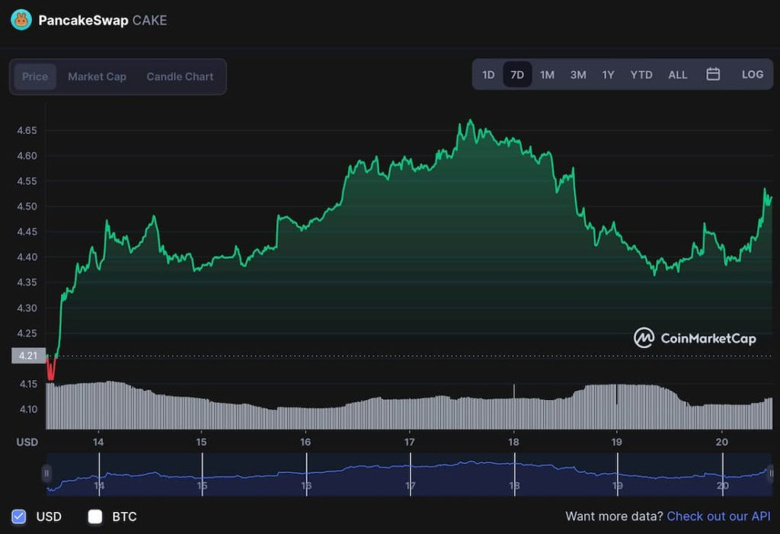Set chart range to 1Y
This screenshot has height=534, width=780.
point(608,74)
